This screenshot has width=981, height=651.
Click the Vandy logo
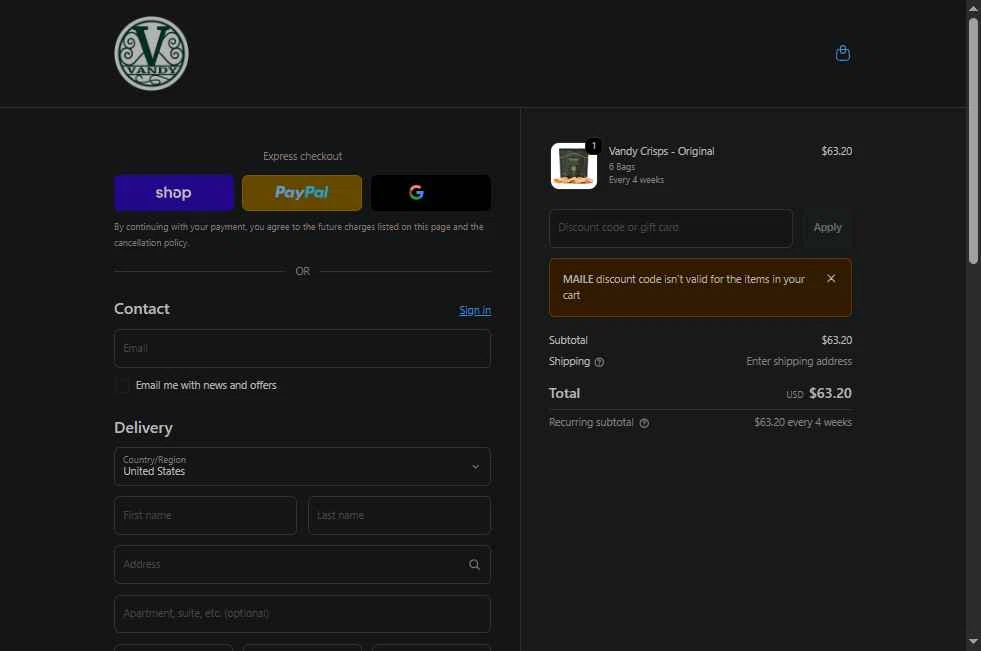click(151, 53)
